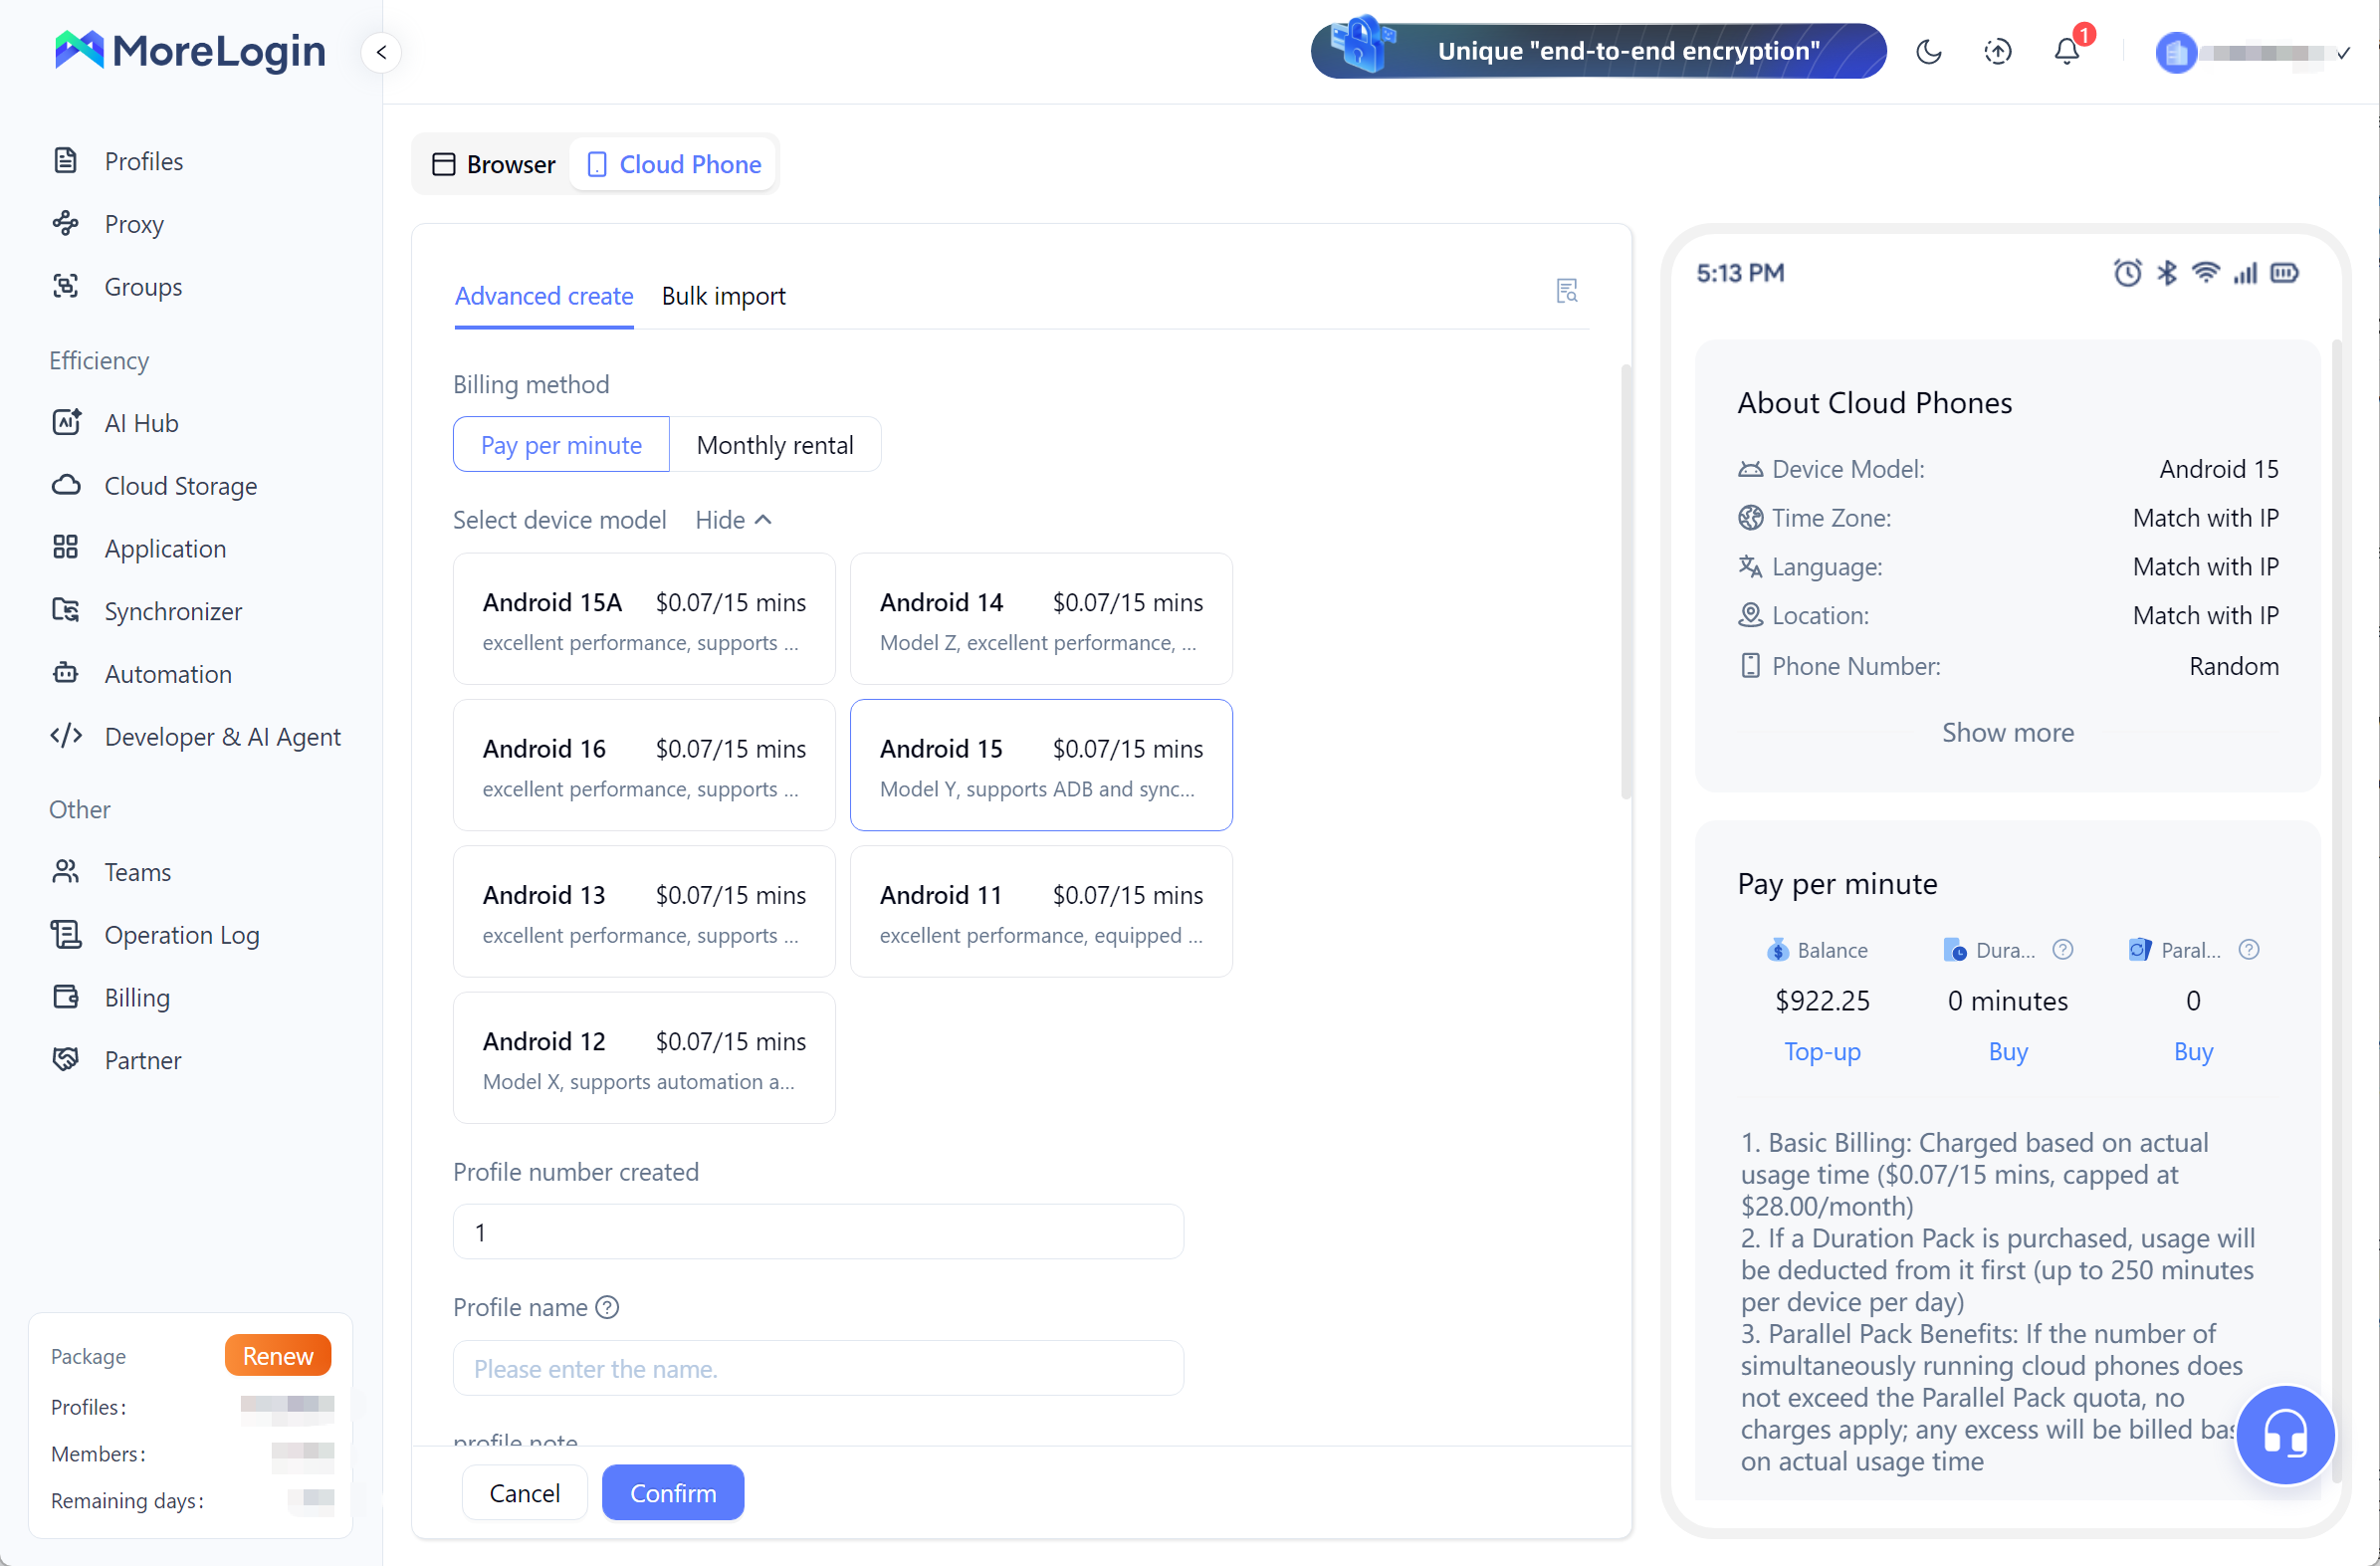Viewport: 2380px width, 1566px height.
Task: Click the phone preview panel scrollbar
Action: [2337, 910]
